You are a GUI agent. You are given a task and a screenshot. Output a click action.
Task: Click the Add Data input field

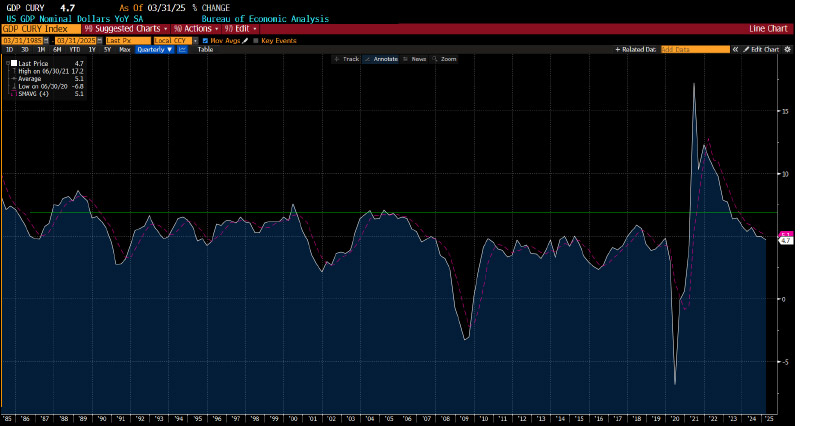coord(695,49)
